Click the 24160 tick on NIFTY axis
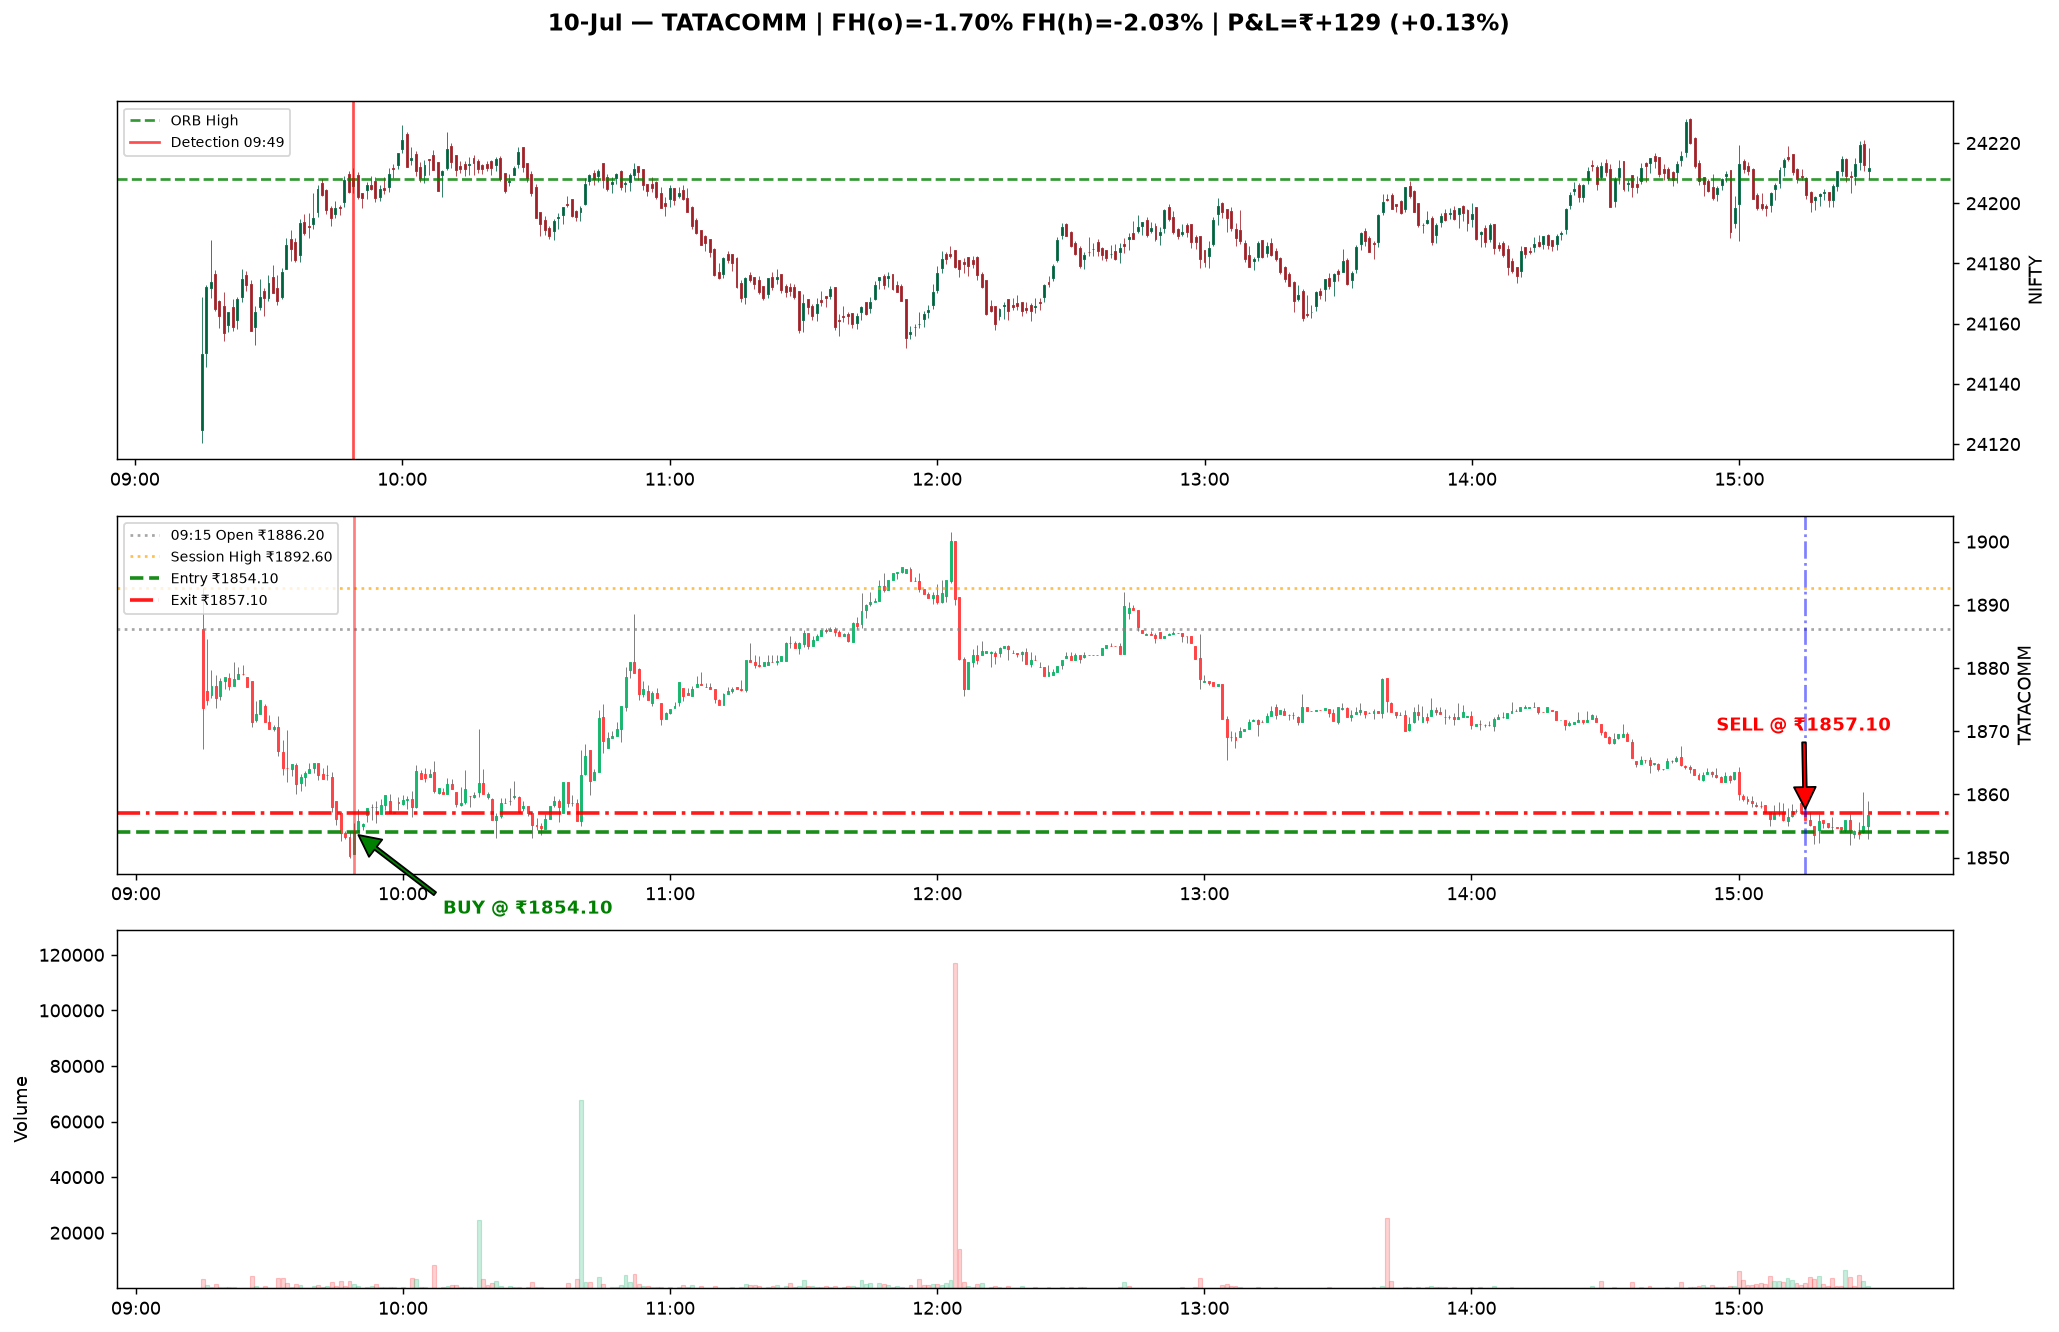 pyautogui.click(x=1989, y=325)
